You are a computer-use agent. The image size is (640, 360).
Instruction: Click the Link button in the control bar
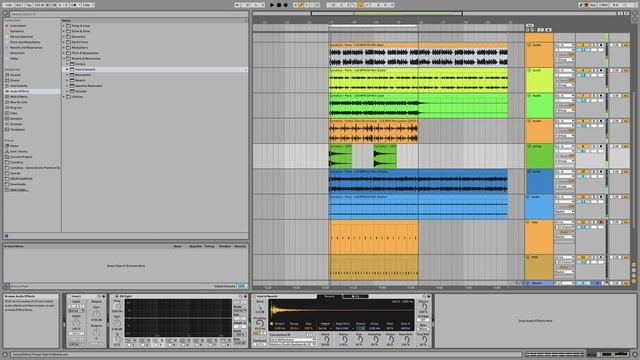coord(9,5)
